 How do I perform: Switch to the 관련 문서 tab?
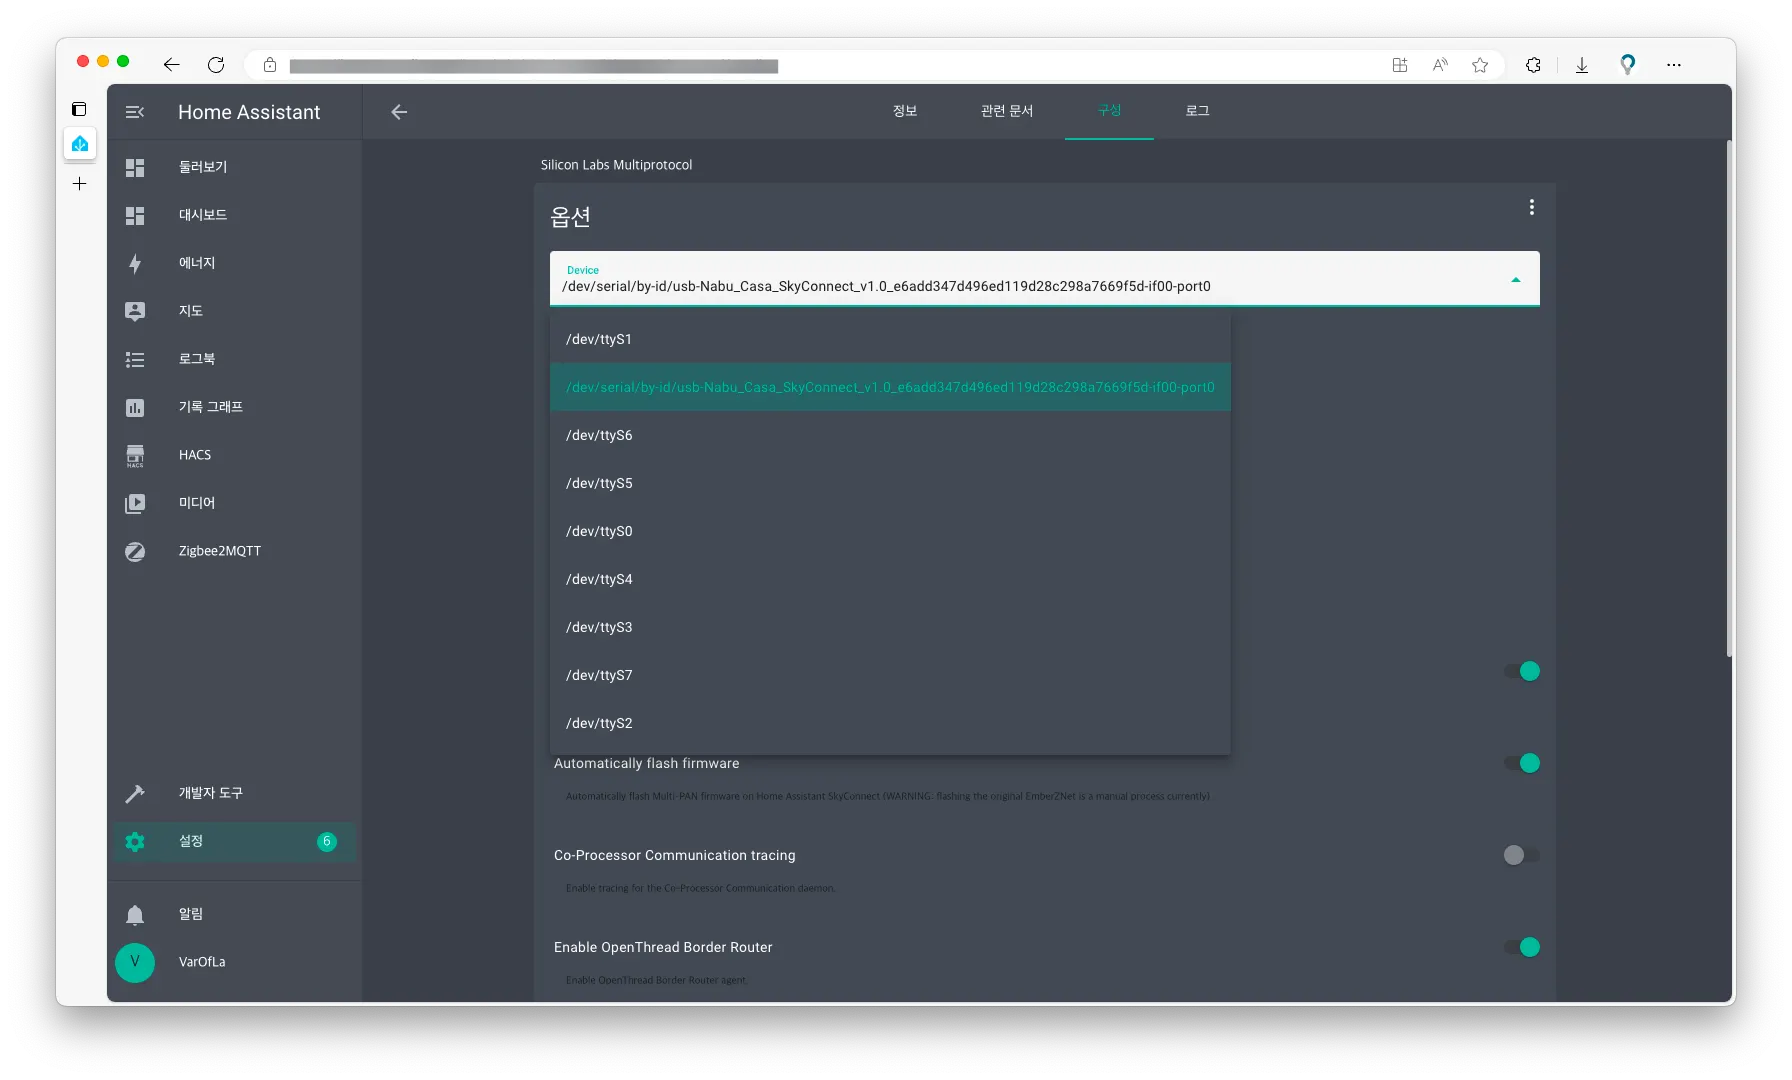pyautogui.click(x=1007, y=111)
